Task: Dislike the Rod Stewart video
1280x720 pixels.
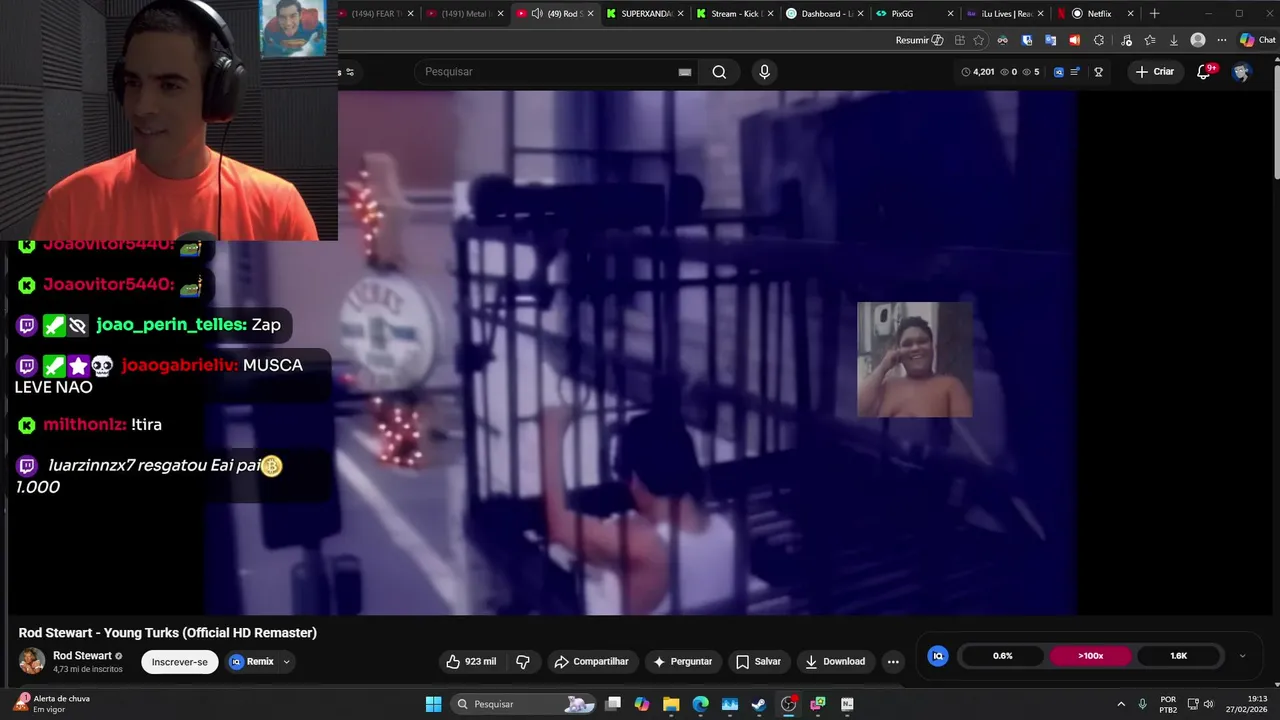Action: pos(523,661)
